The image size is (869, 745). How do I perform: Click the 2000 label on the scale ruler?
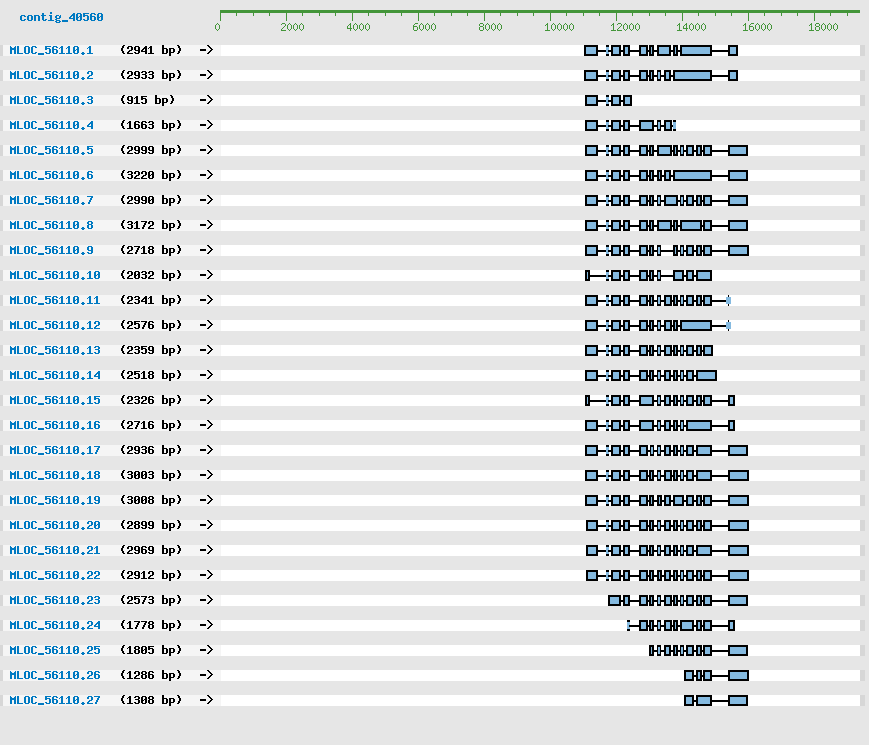[292, 27]
